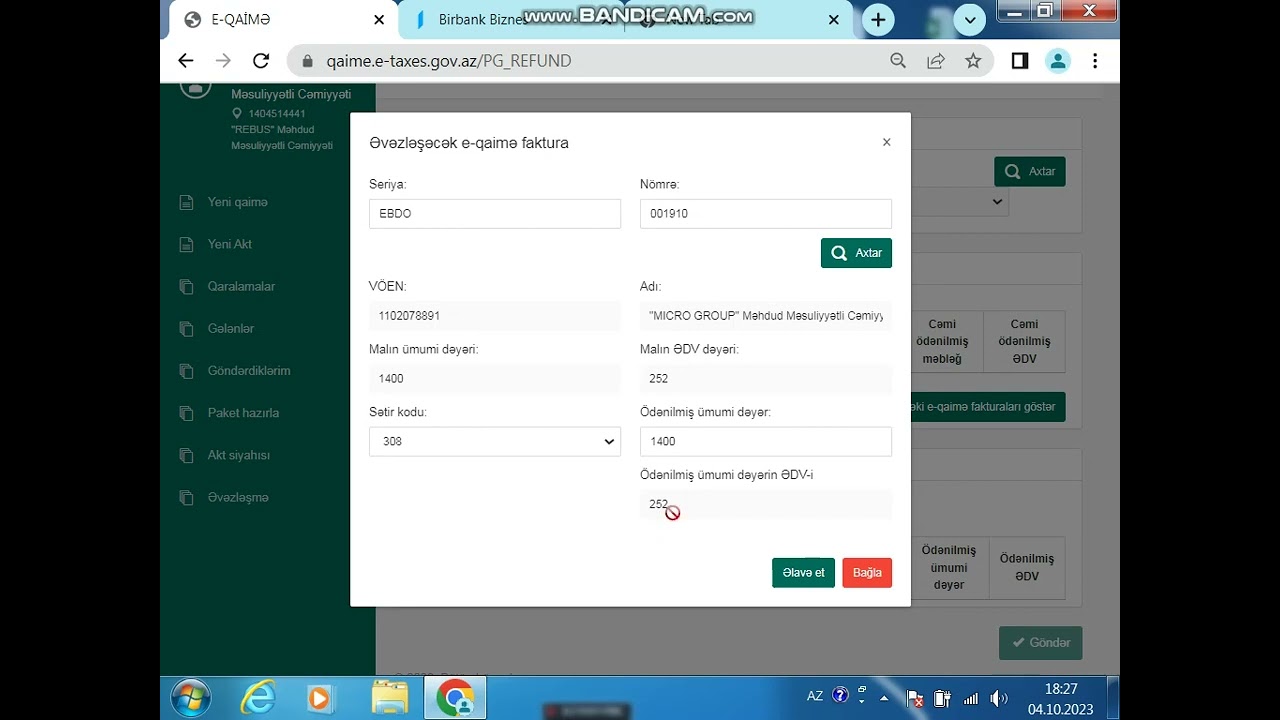
Task: Open the media player taskbar icon
Action: click(x=320, y=697)
